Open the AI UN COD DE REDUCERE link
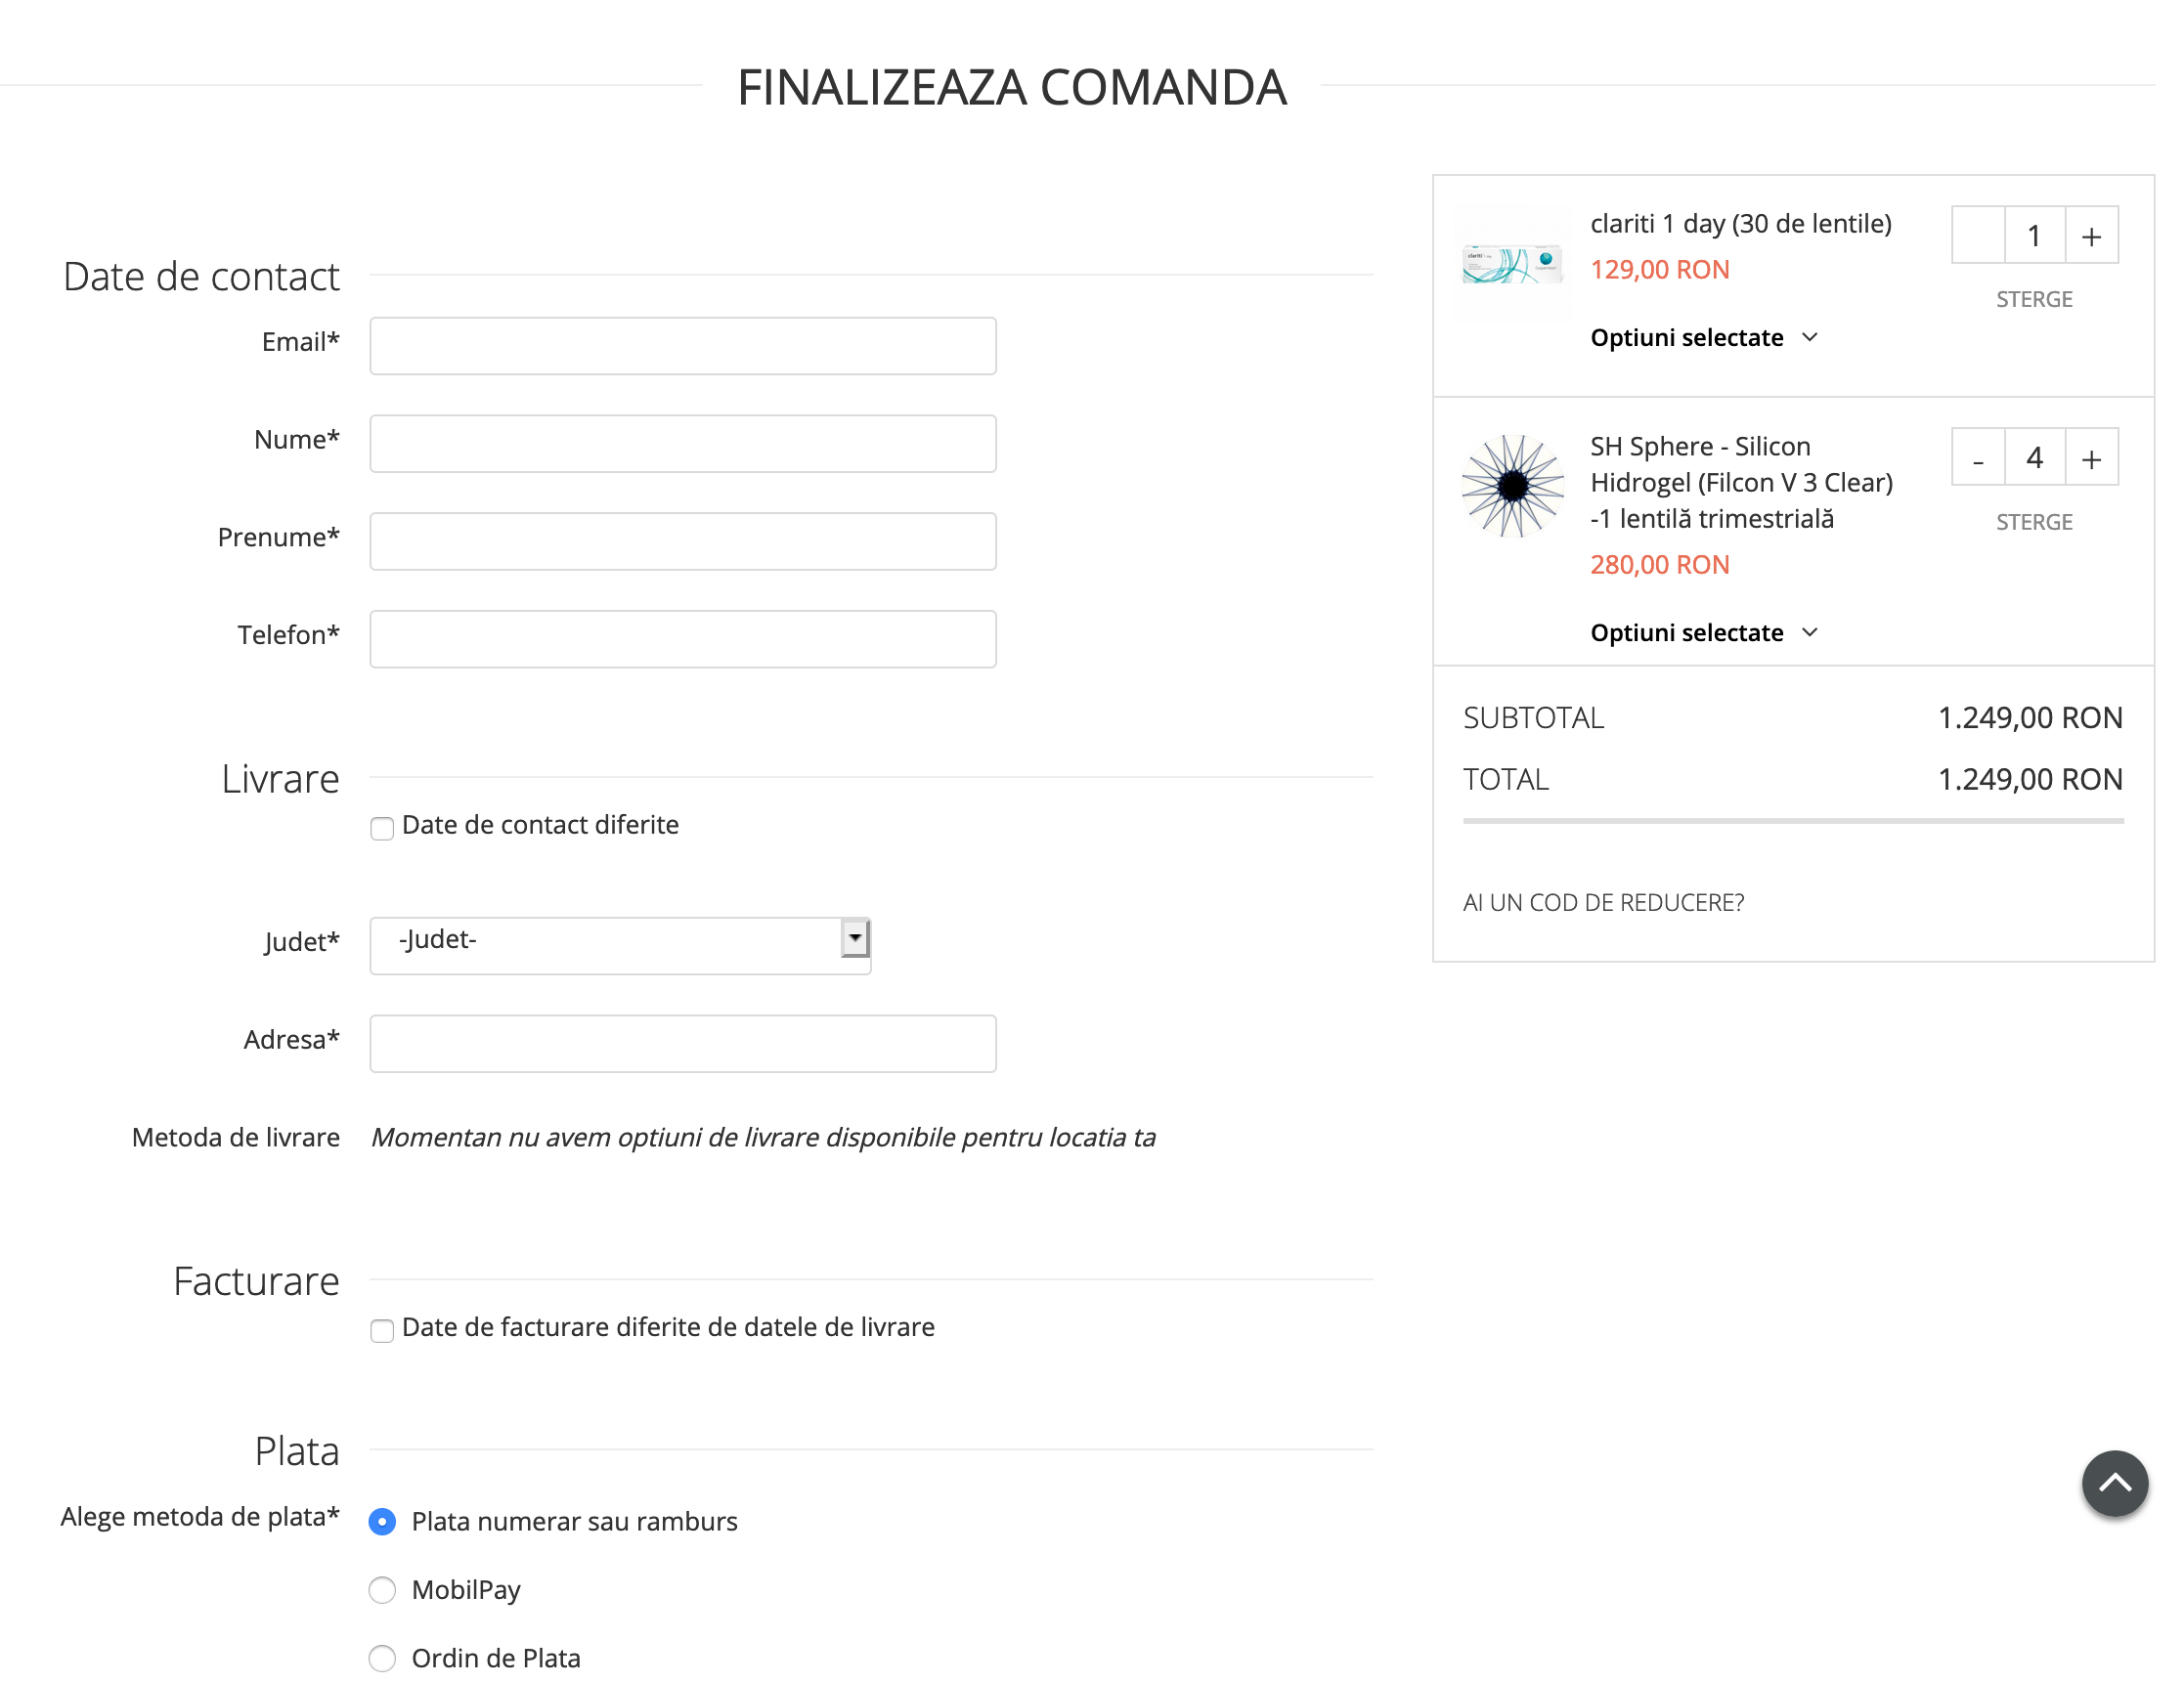Screen dimensions: 2184x1683 (1603, 903)
